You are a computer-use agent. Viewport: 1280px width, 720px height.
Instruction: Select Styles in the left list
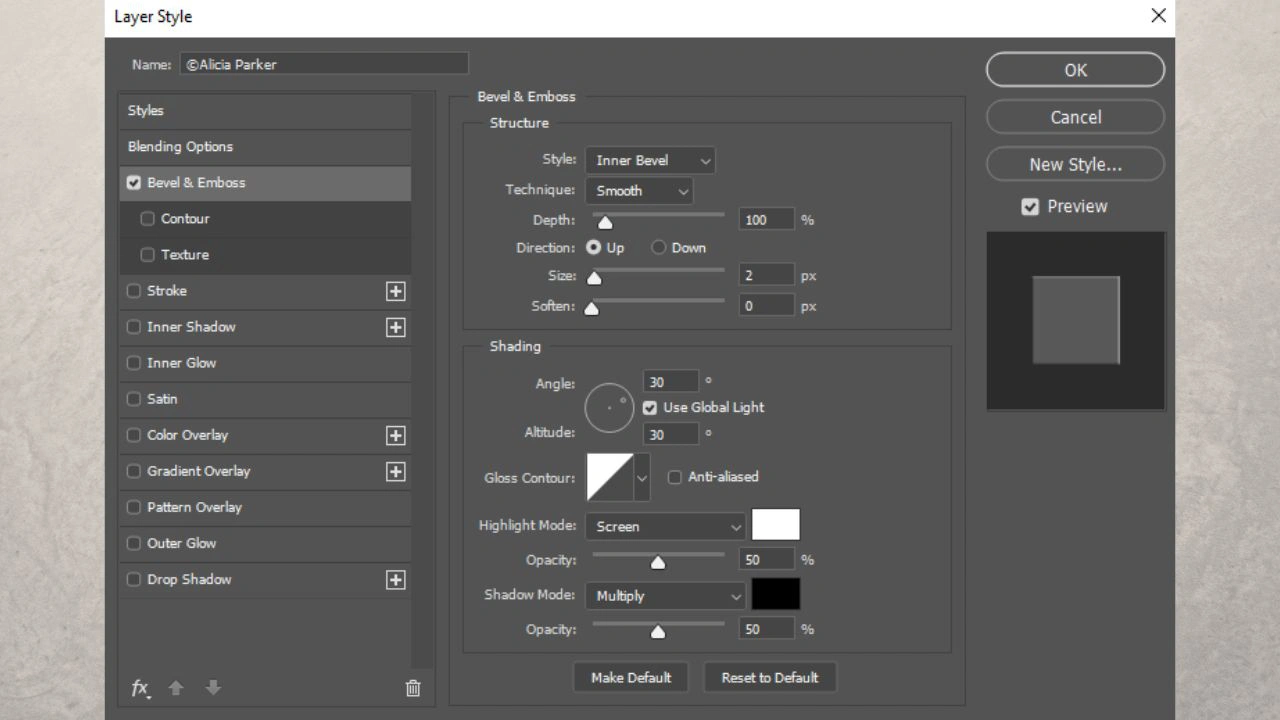(265, 111)
